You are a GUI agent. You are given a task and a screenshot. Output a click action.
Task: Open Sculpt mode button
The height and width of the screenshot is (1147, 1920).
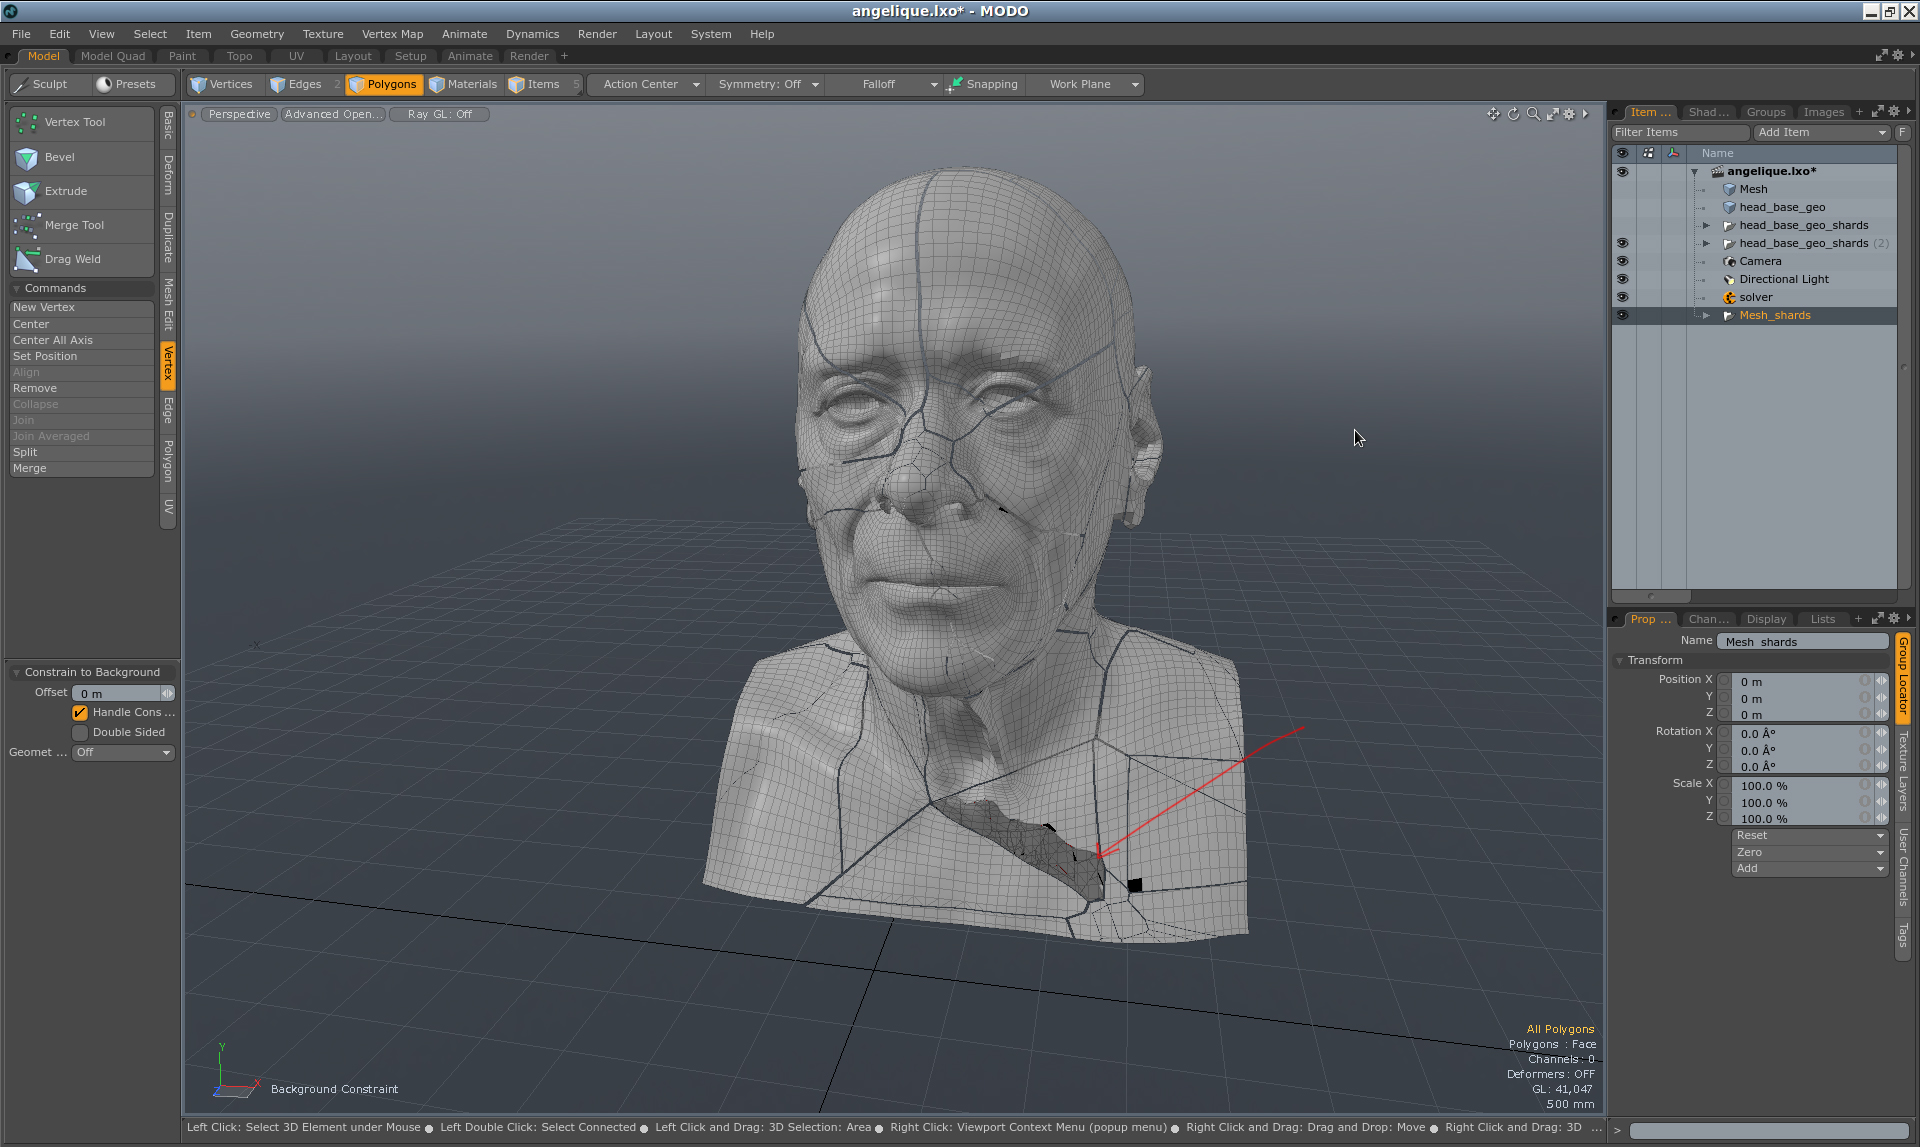[x=49, y=85]
